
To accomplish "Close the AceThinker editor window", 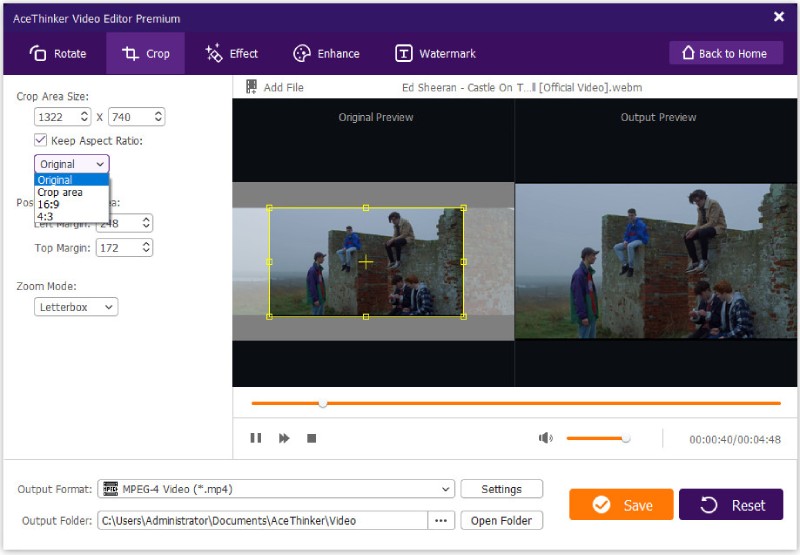I will click(779, 17).
